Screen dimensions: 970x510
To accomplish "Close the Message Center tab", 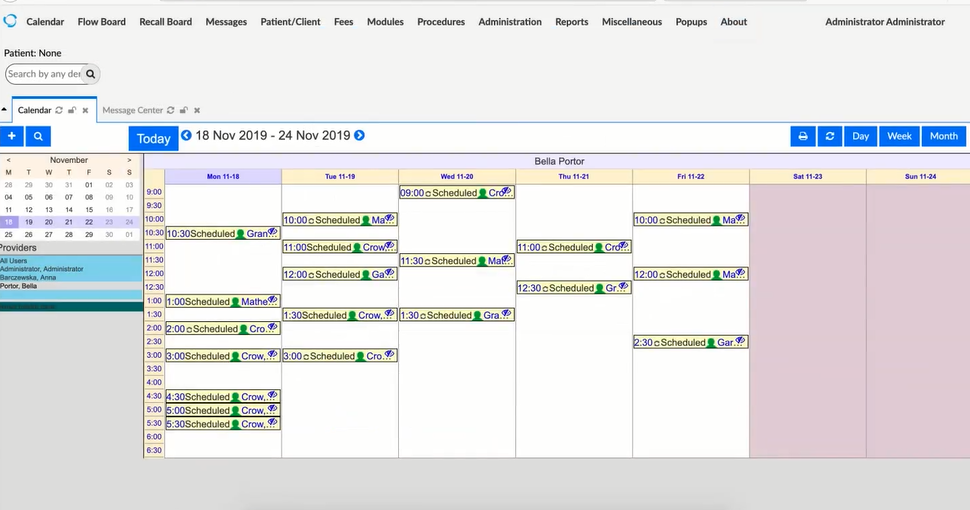I will point(197,110).
